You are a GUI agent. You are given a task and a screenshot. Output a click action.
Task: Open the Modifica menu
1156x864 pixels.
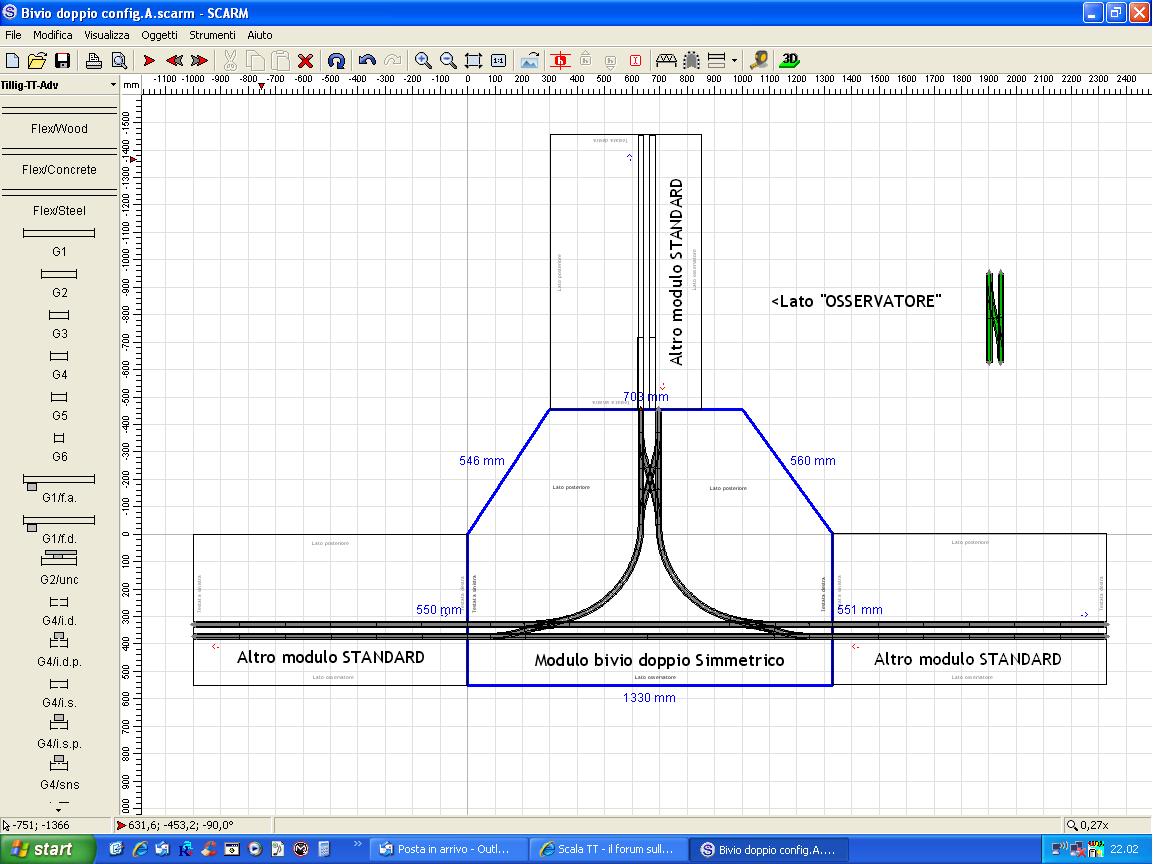point(52,35)
